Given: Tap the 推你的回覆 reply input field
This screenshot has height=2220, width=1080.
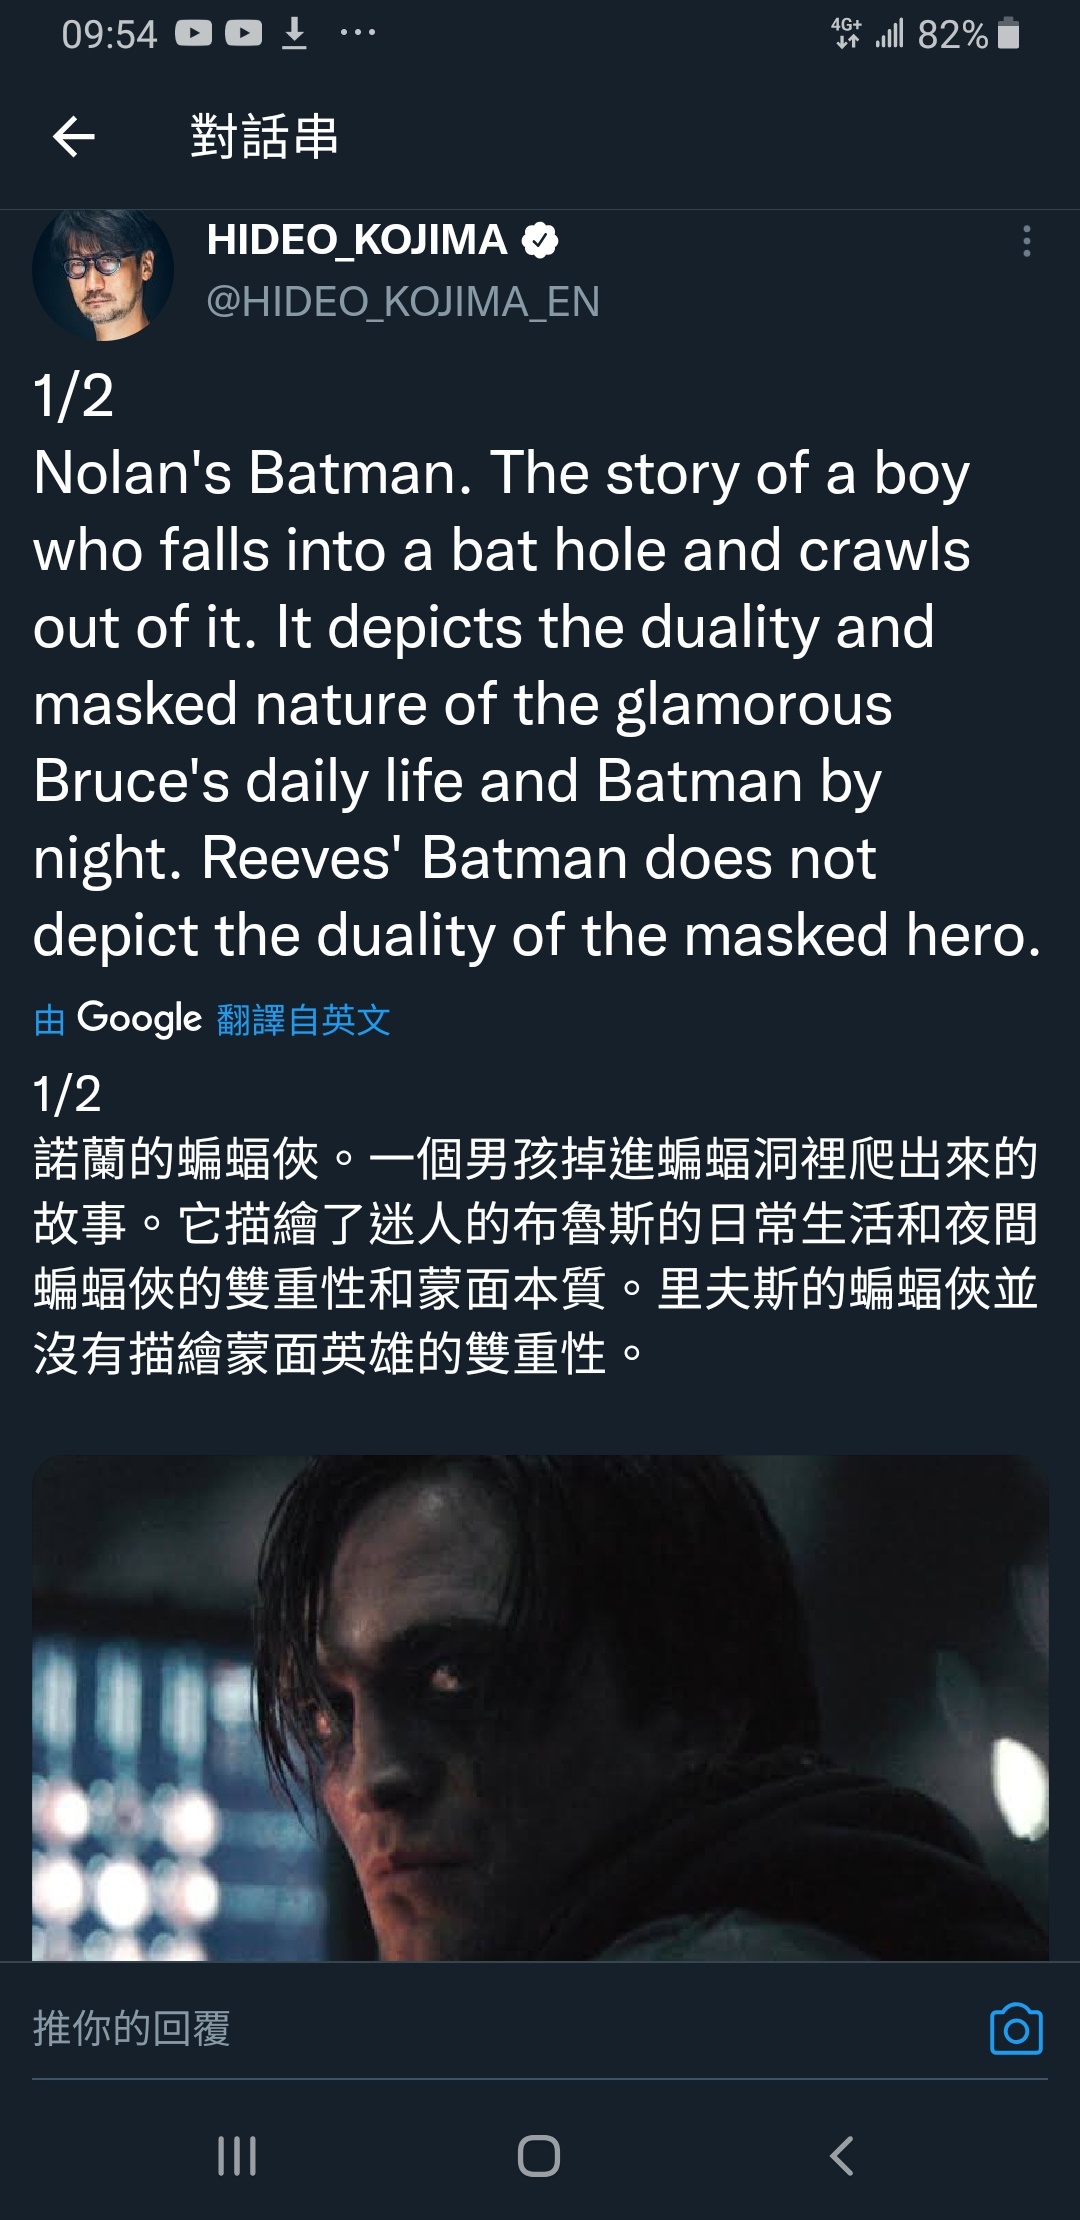Looking at the screenshot, I should coord(500,2029).
